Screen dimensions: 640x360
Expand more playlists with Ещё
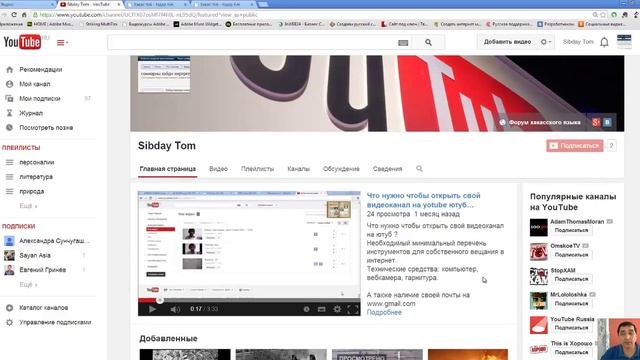point(28,206)
